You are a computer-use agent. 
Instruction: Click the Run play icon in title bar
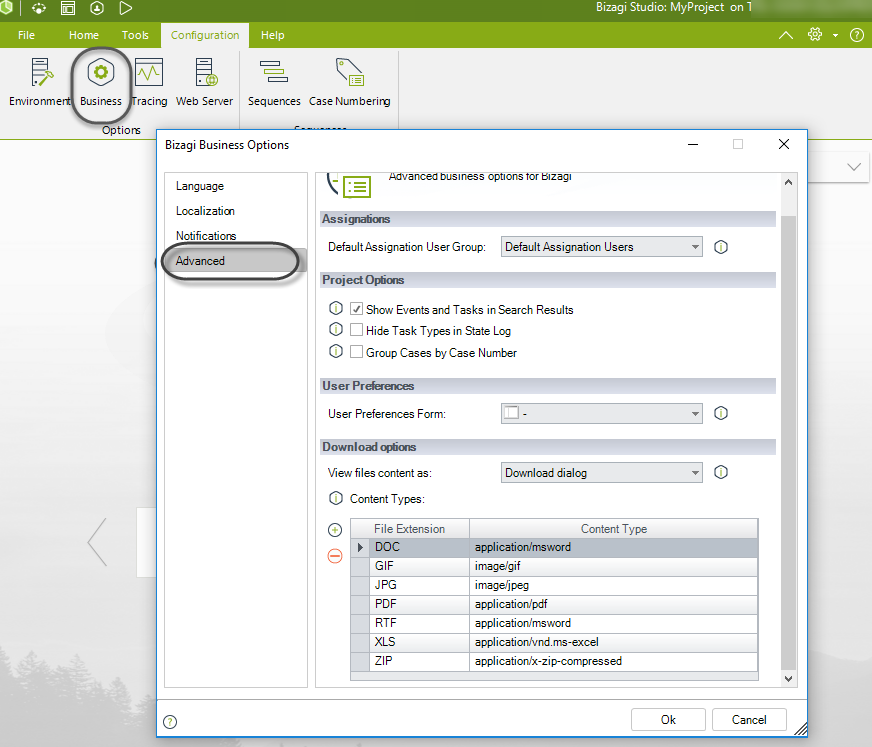[x=126, y=8]
